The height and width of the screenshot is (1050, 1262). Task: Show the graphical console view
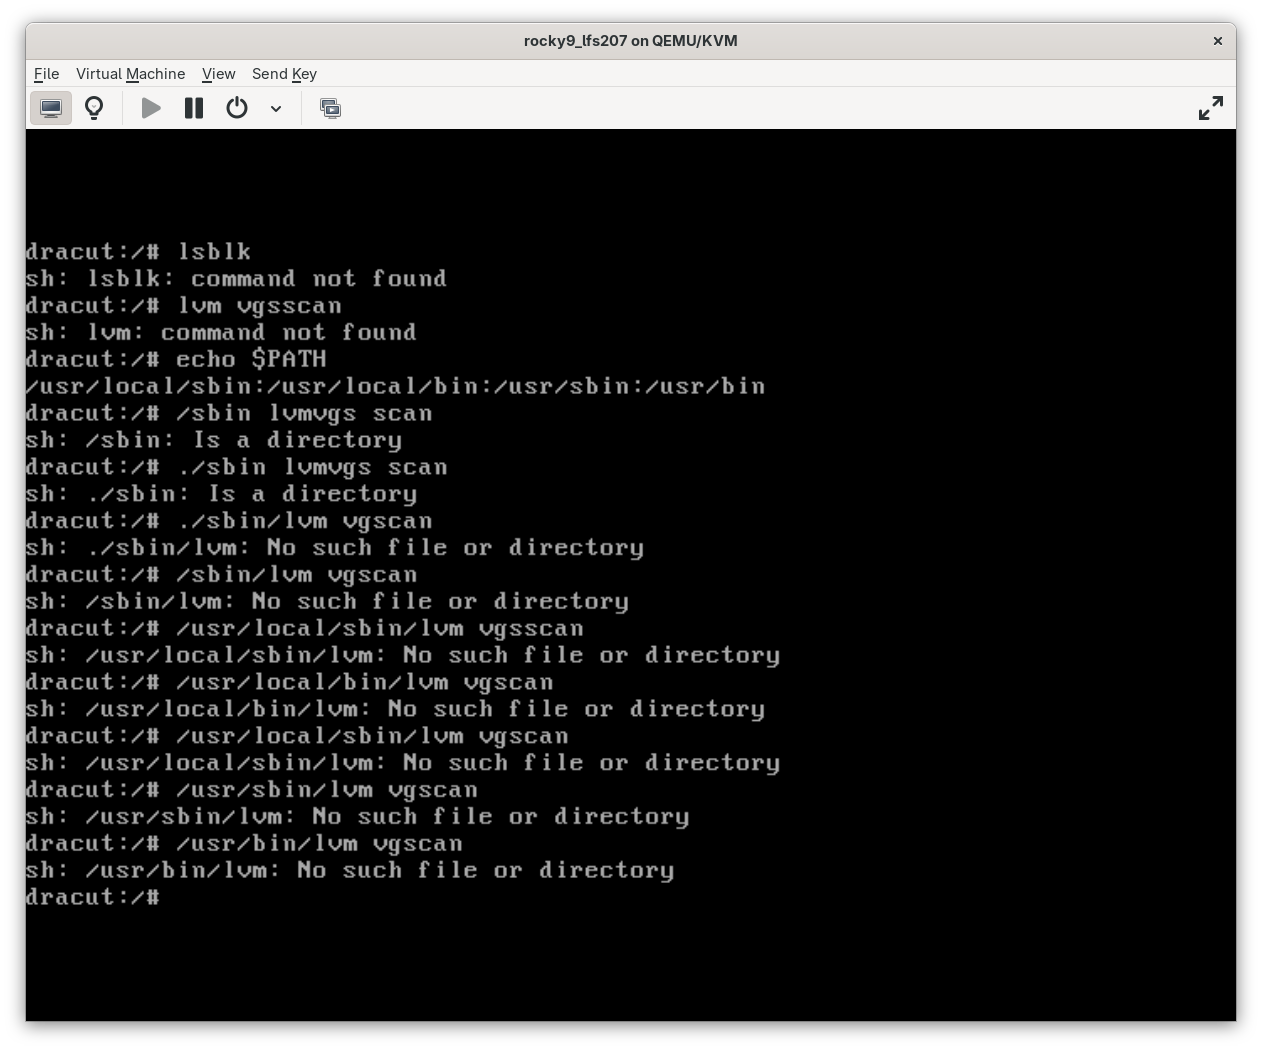pos(51,108)
